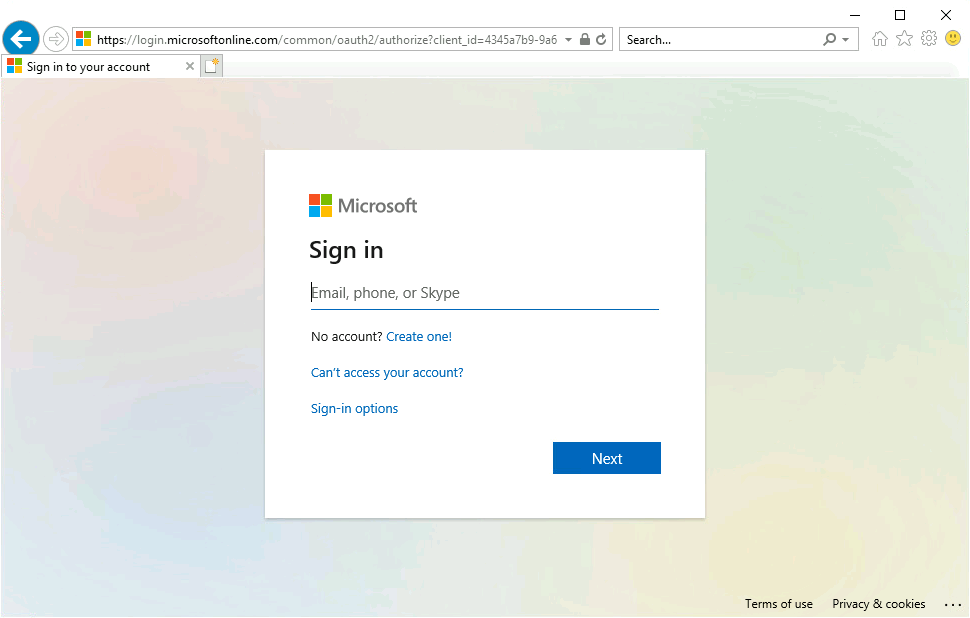Open the Create one! account link
This screenshot has height=618, width=970.
click(x=419, y=336)
